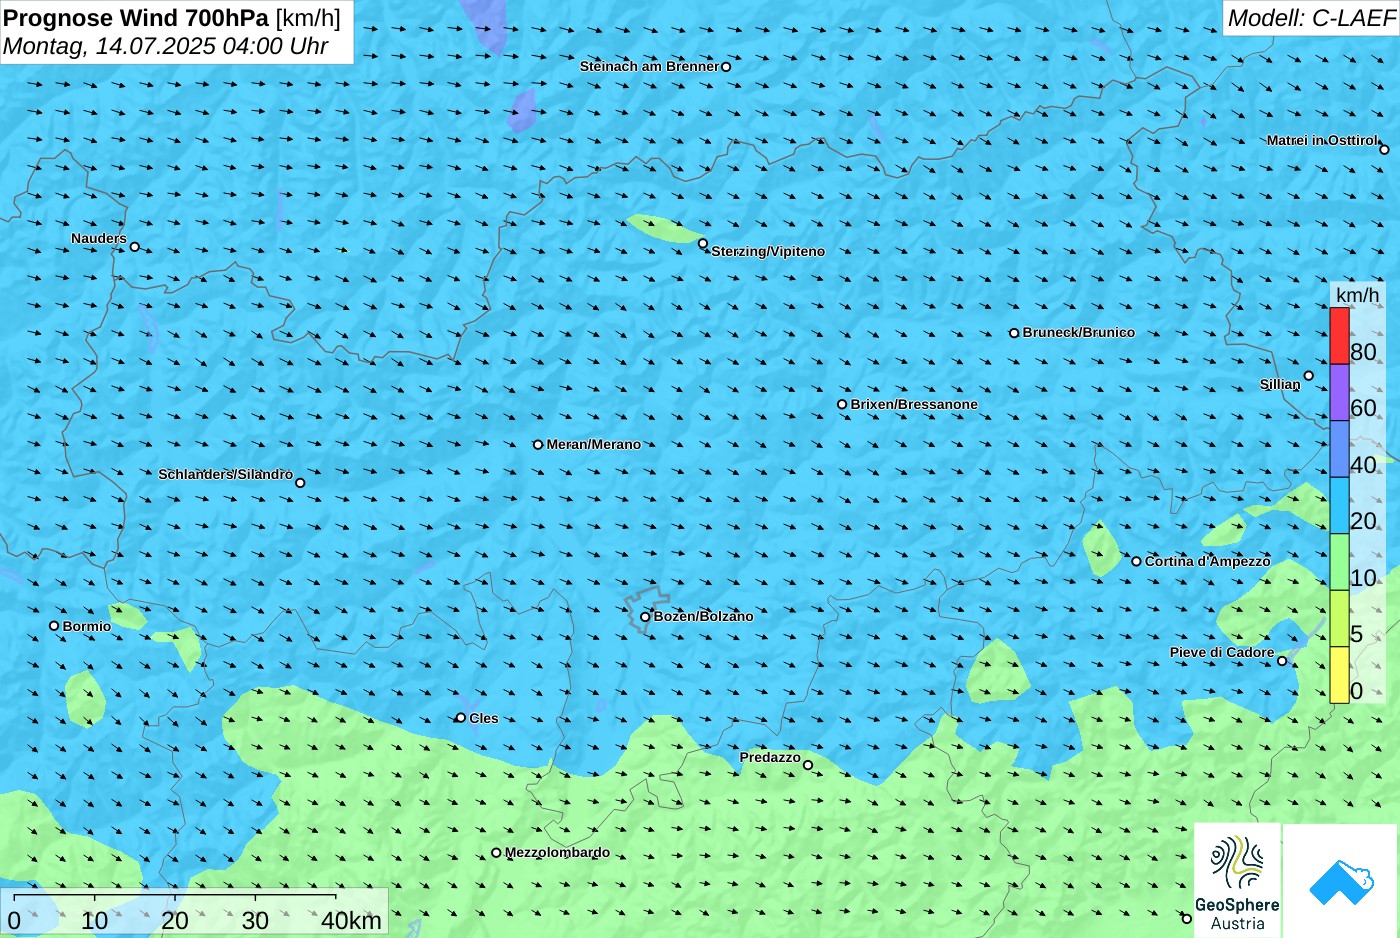The image size is (1400, 938).
Task: Click the 40km scale bar label
Action: tap(352, 921)
